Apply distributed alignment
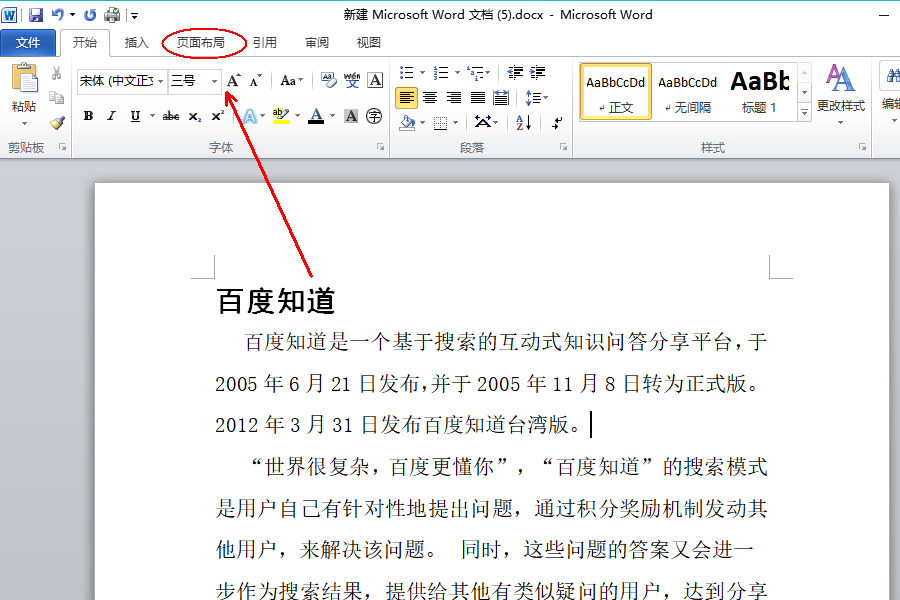This screenshot has height=600, width=900. click(x=501, y=98)
